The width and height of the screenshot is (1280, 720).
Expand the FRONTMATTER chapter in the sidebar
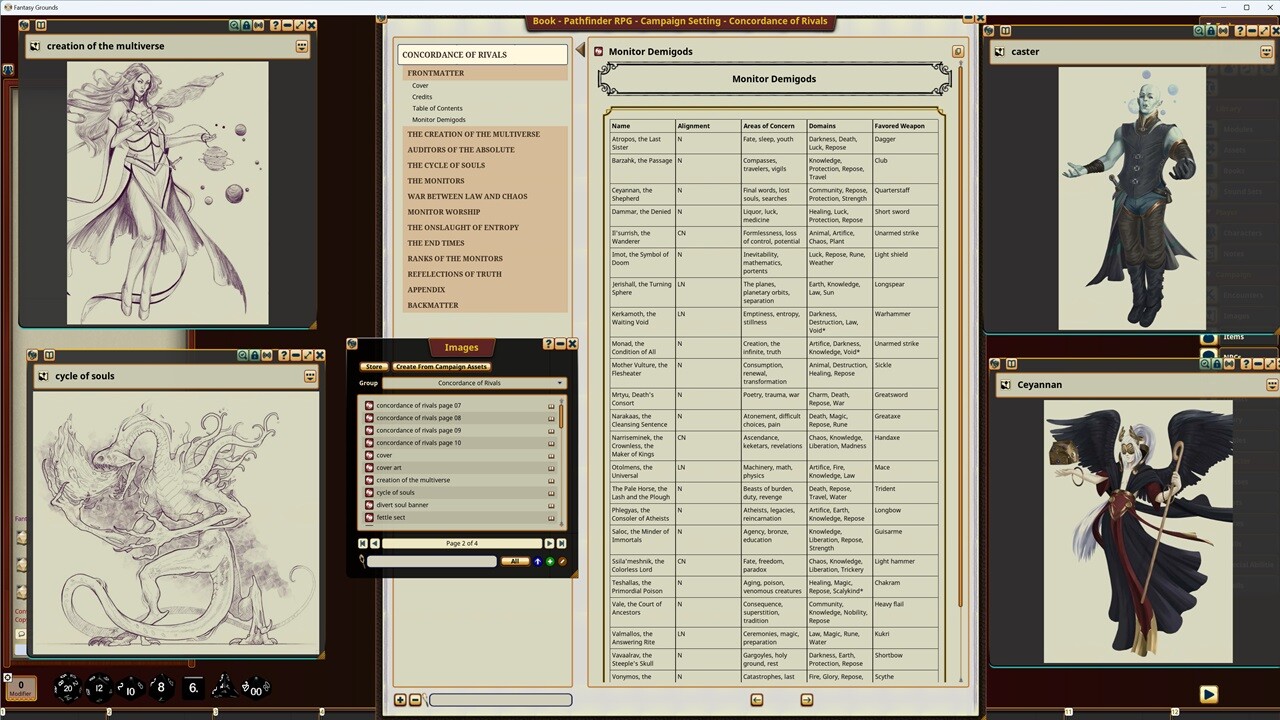click(435, 72)
